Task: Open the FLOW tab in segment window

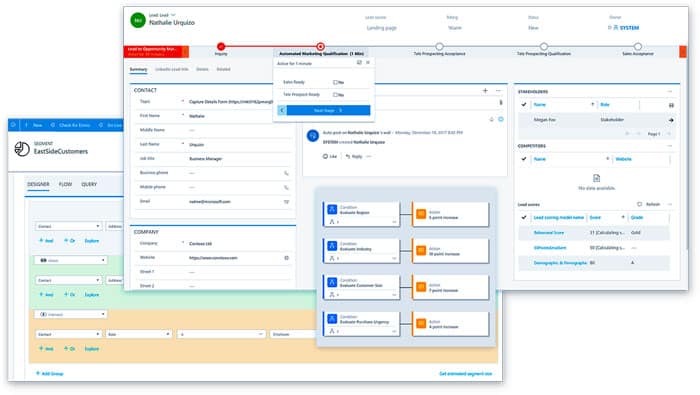Action: click(65, 184)
